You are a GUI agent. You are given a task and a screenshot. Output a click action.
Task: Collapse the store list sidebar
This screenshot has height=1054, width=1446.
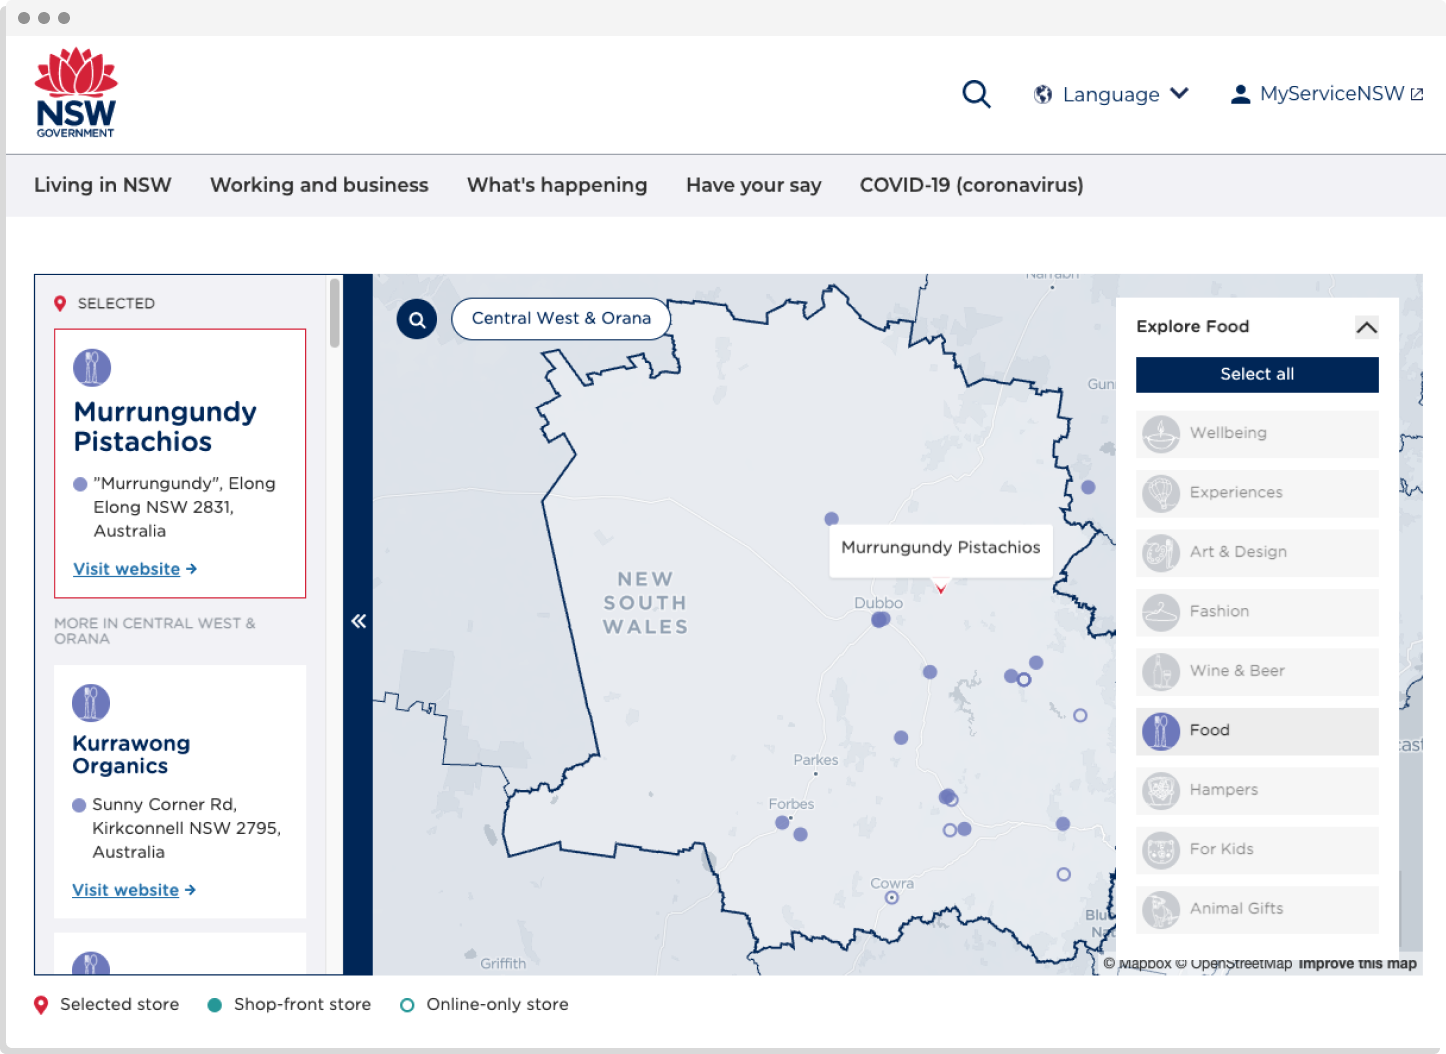point(358,621)
